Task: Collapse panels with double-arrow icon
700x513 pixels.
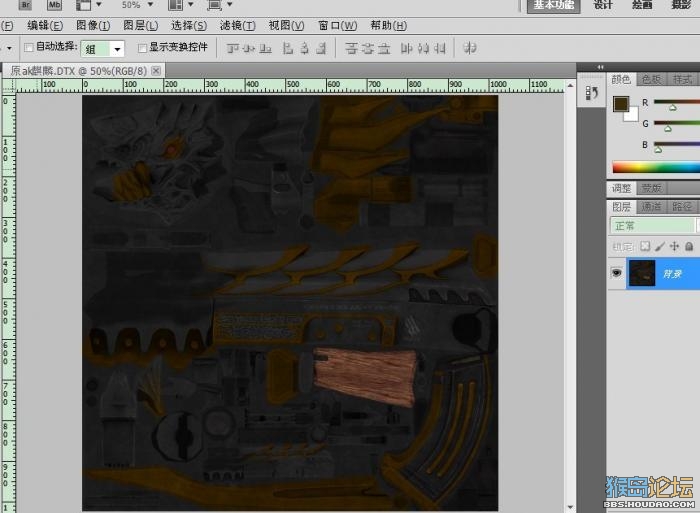Action: (x=600, y=67)
